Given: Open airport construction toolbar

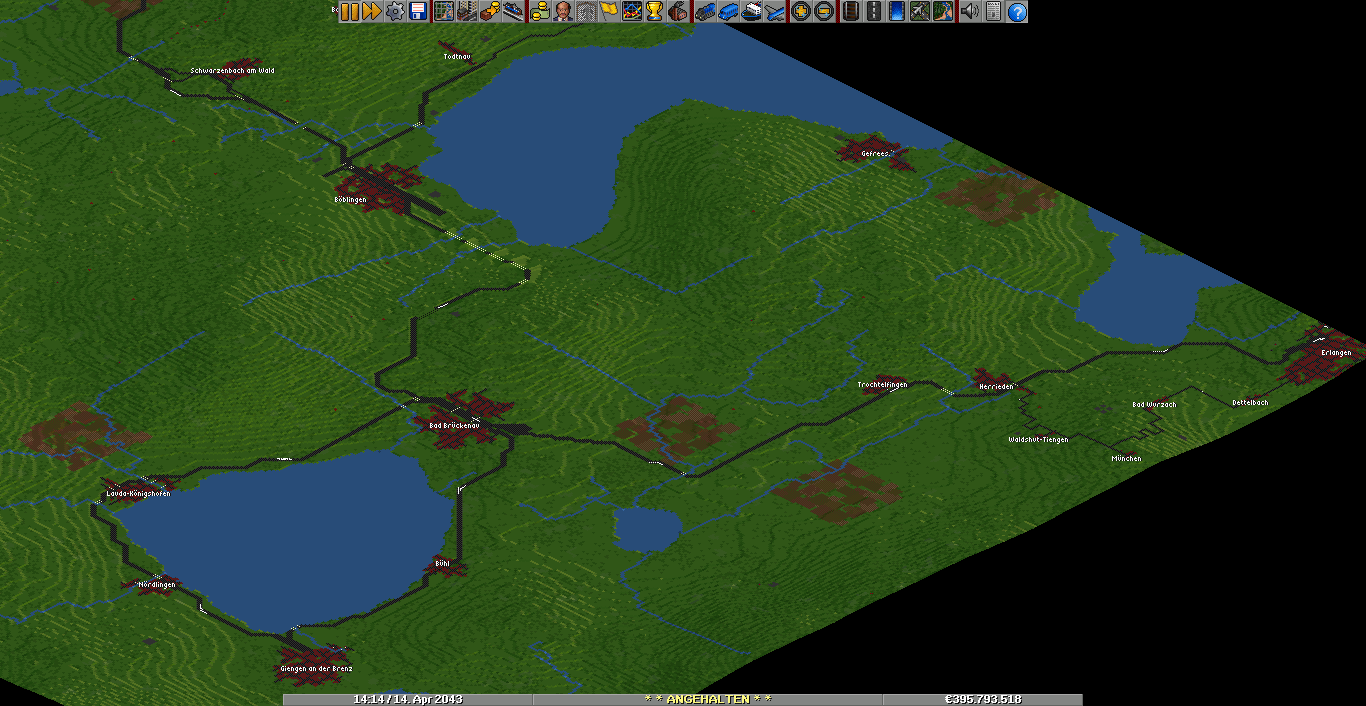Looking at the screenshot, I should coord(920,12).
